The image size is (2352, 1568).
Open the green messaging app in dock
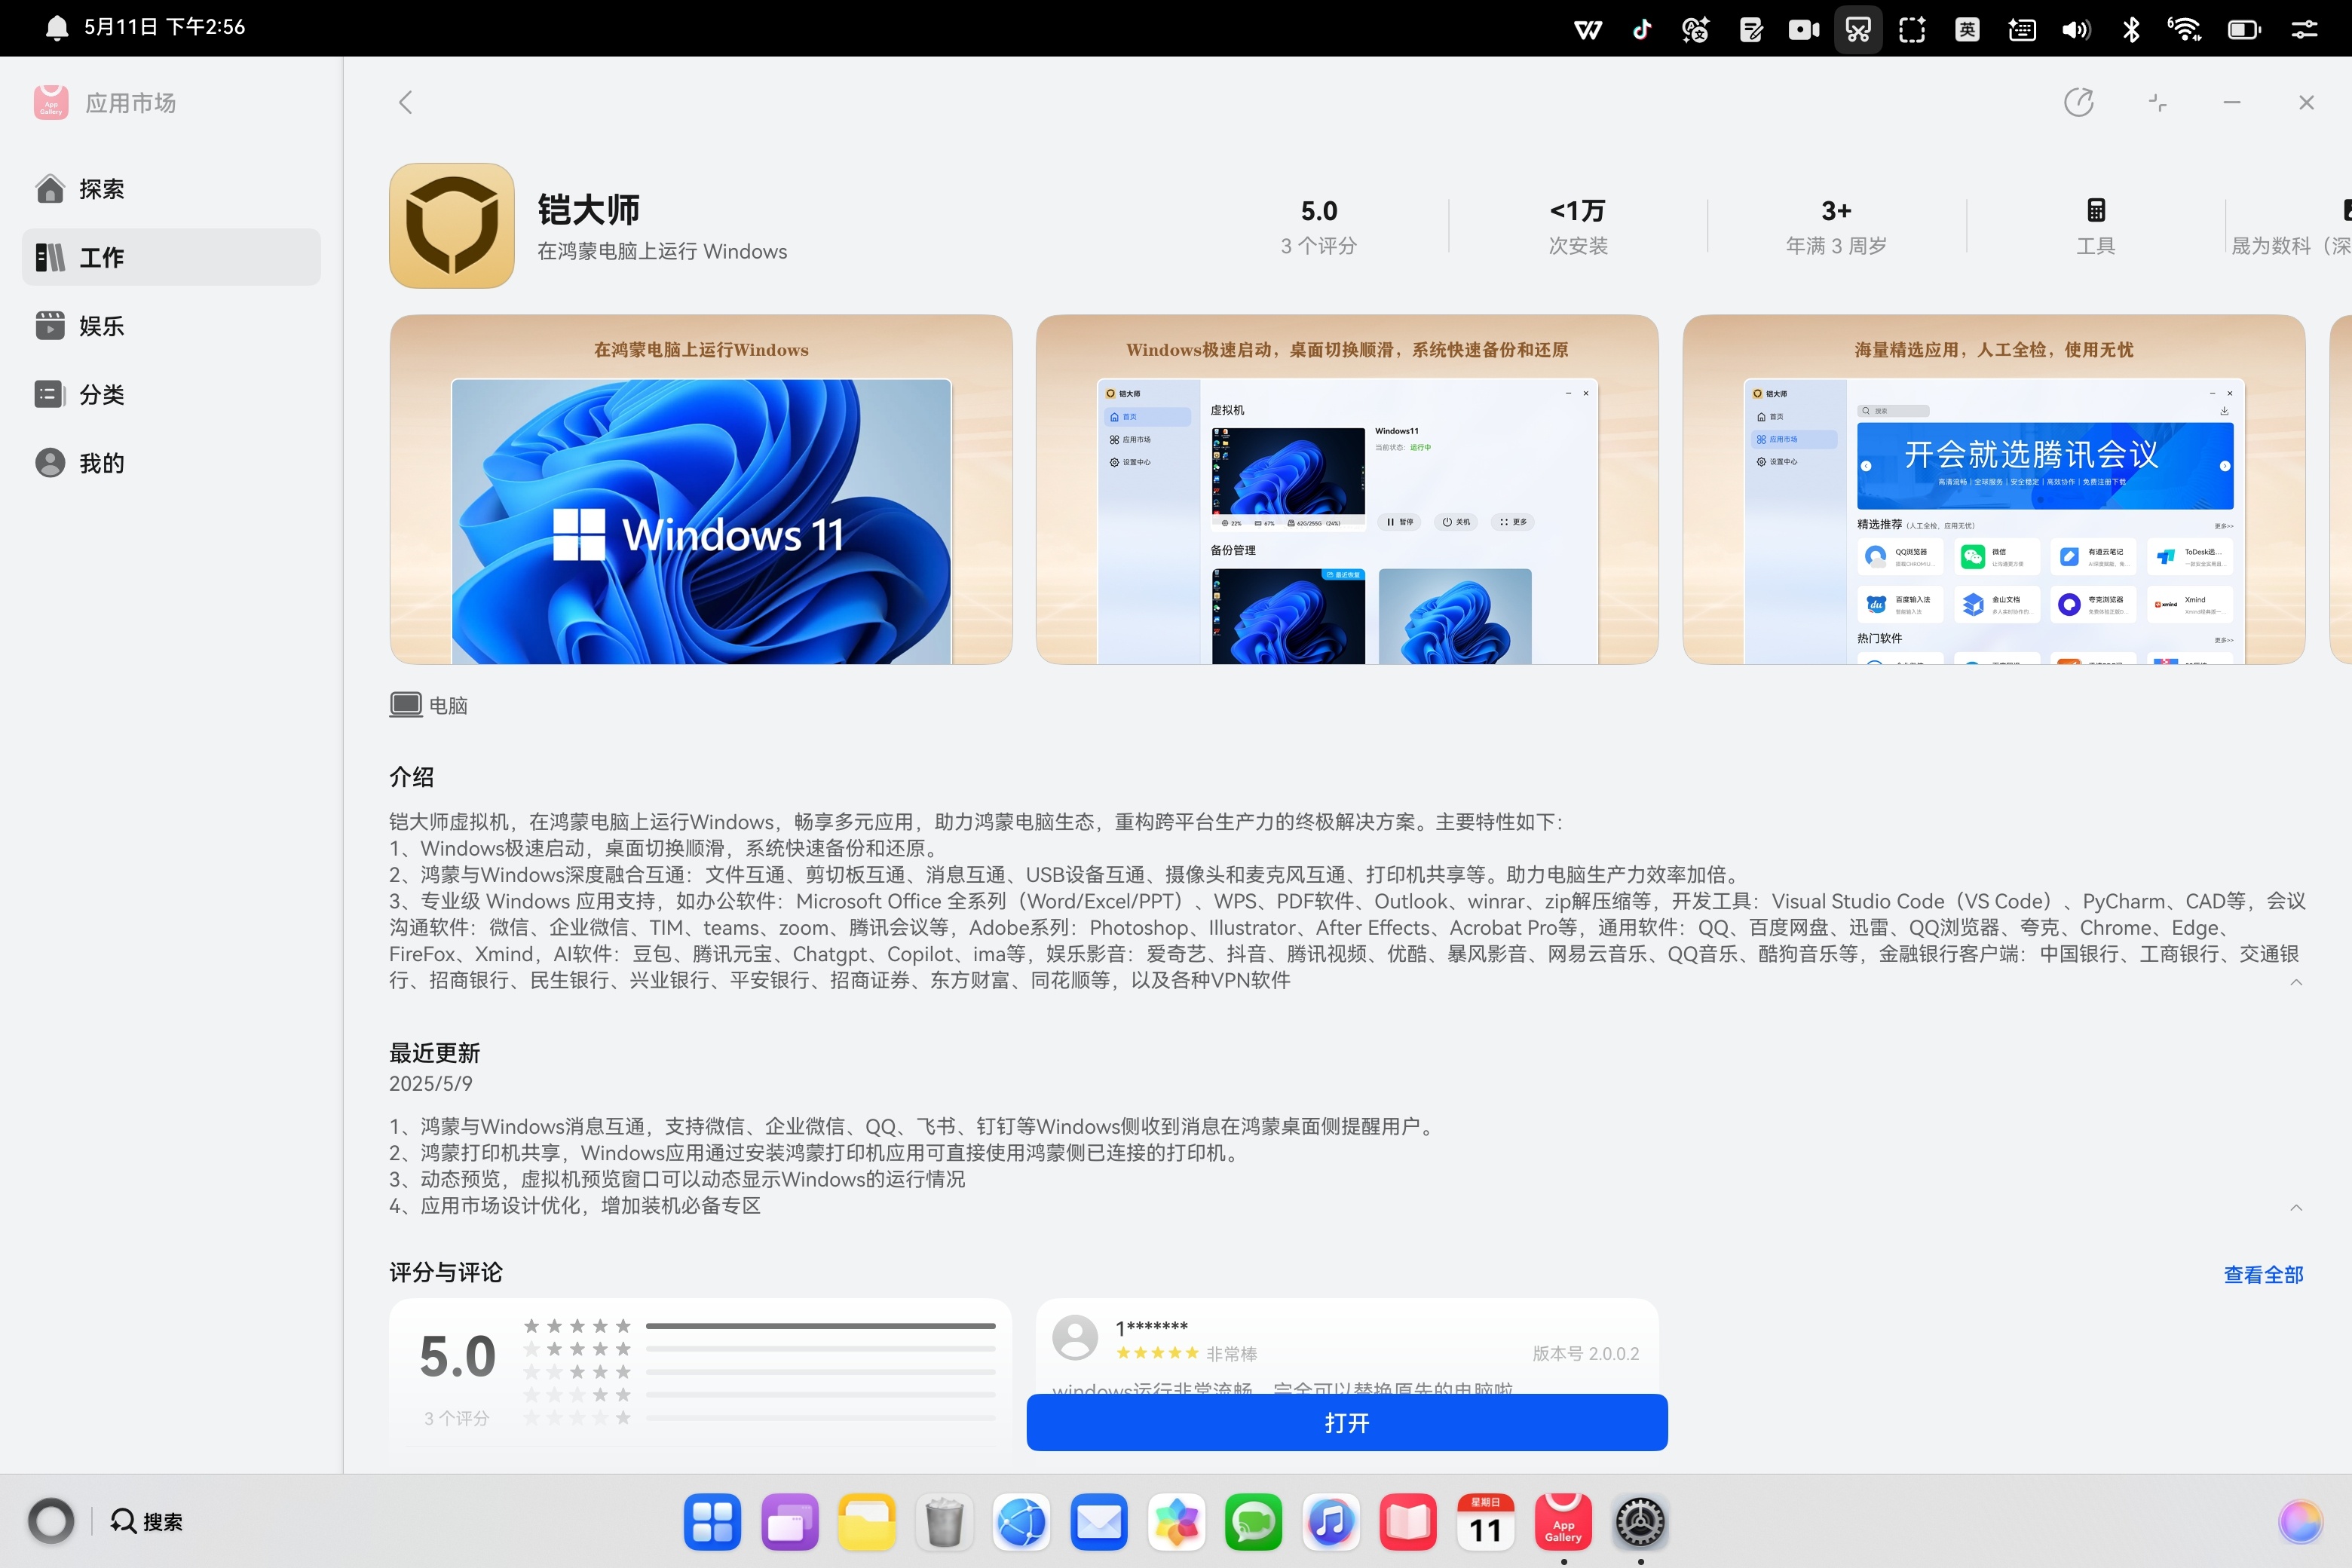(x=1253, y=1522)
